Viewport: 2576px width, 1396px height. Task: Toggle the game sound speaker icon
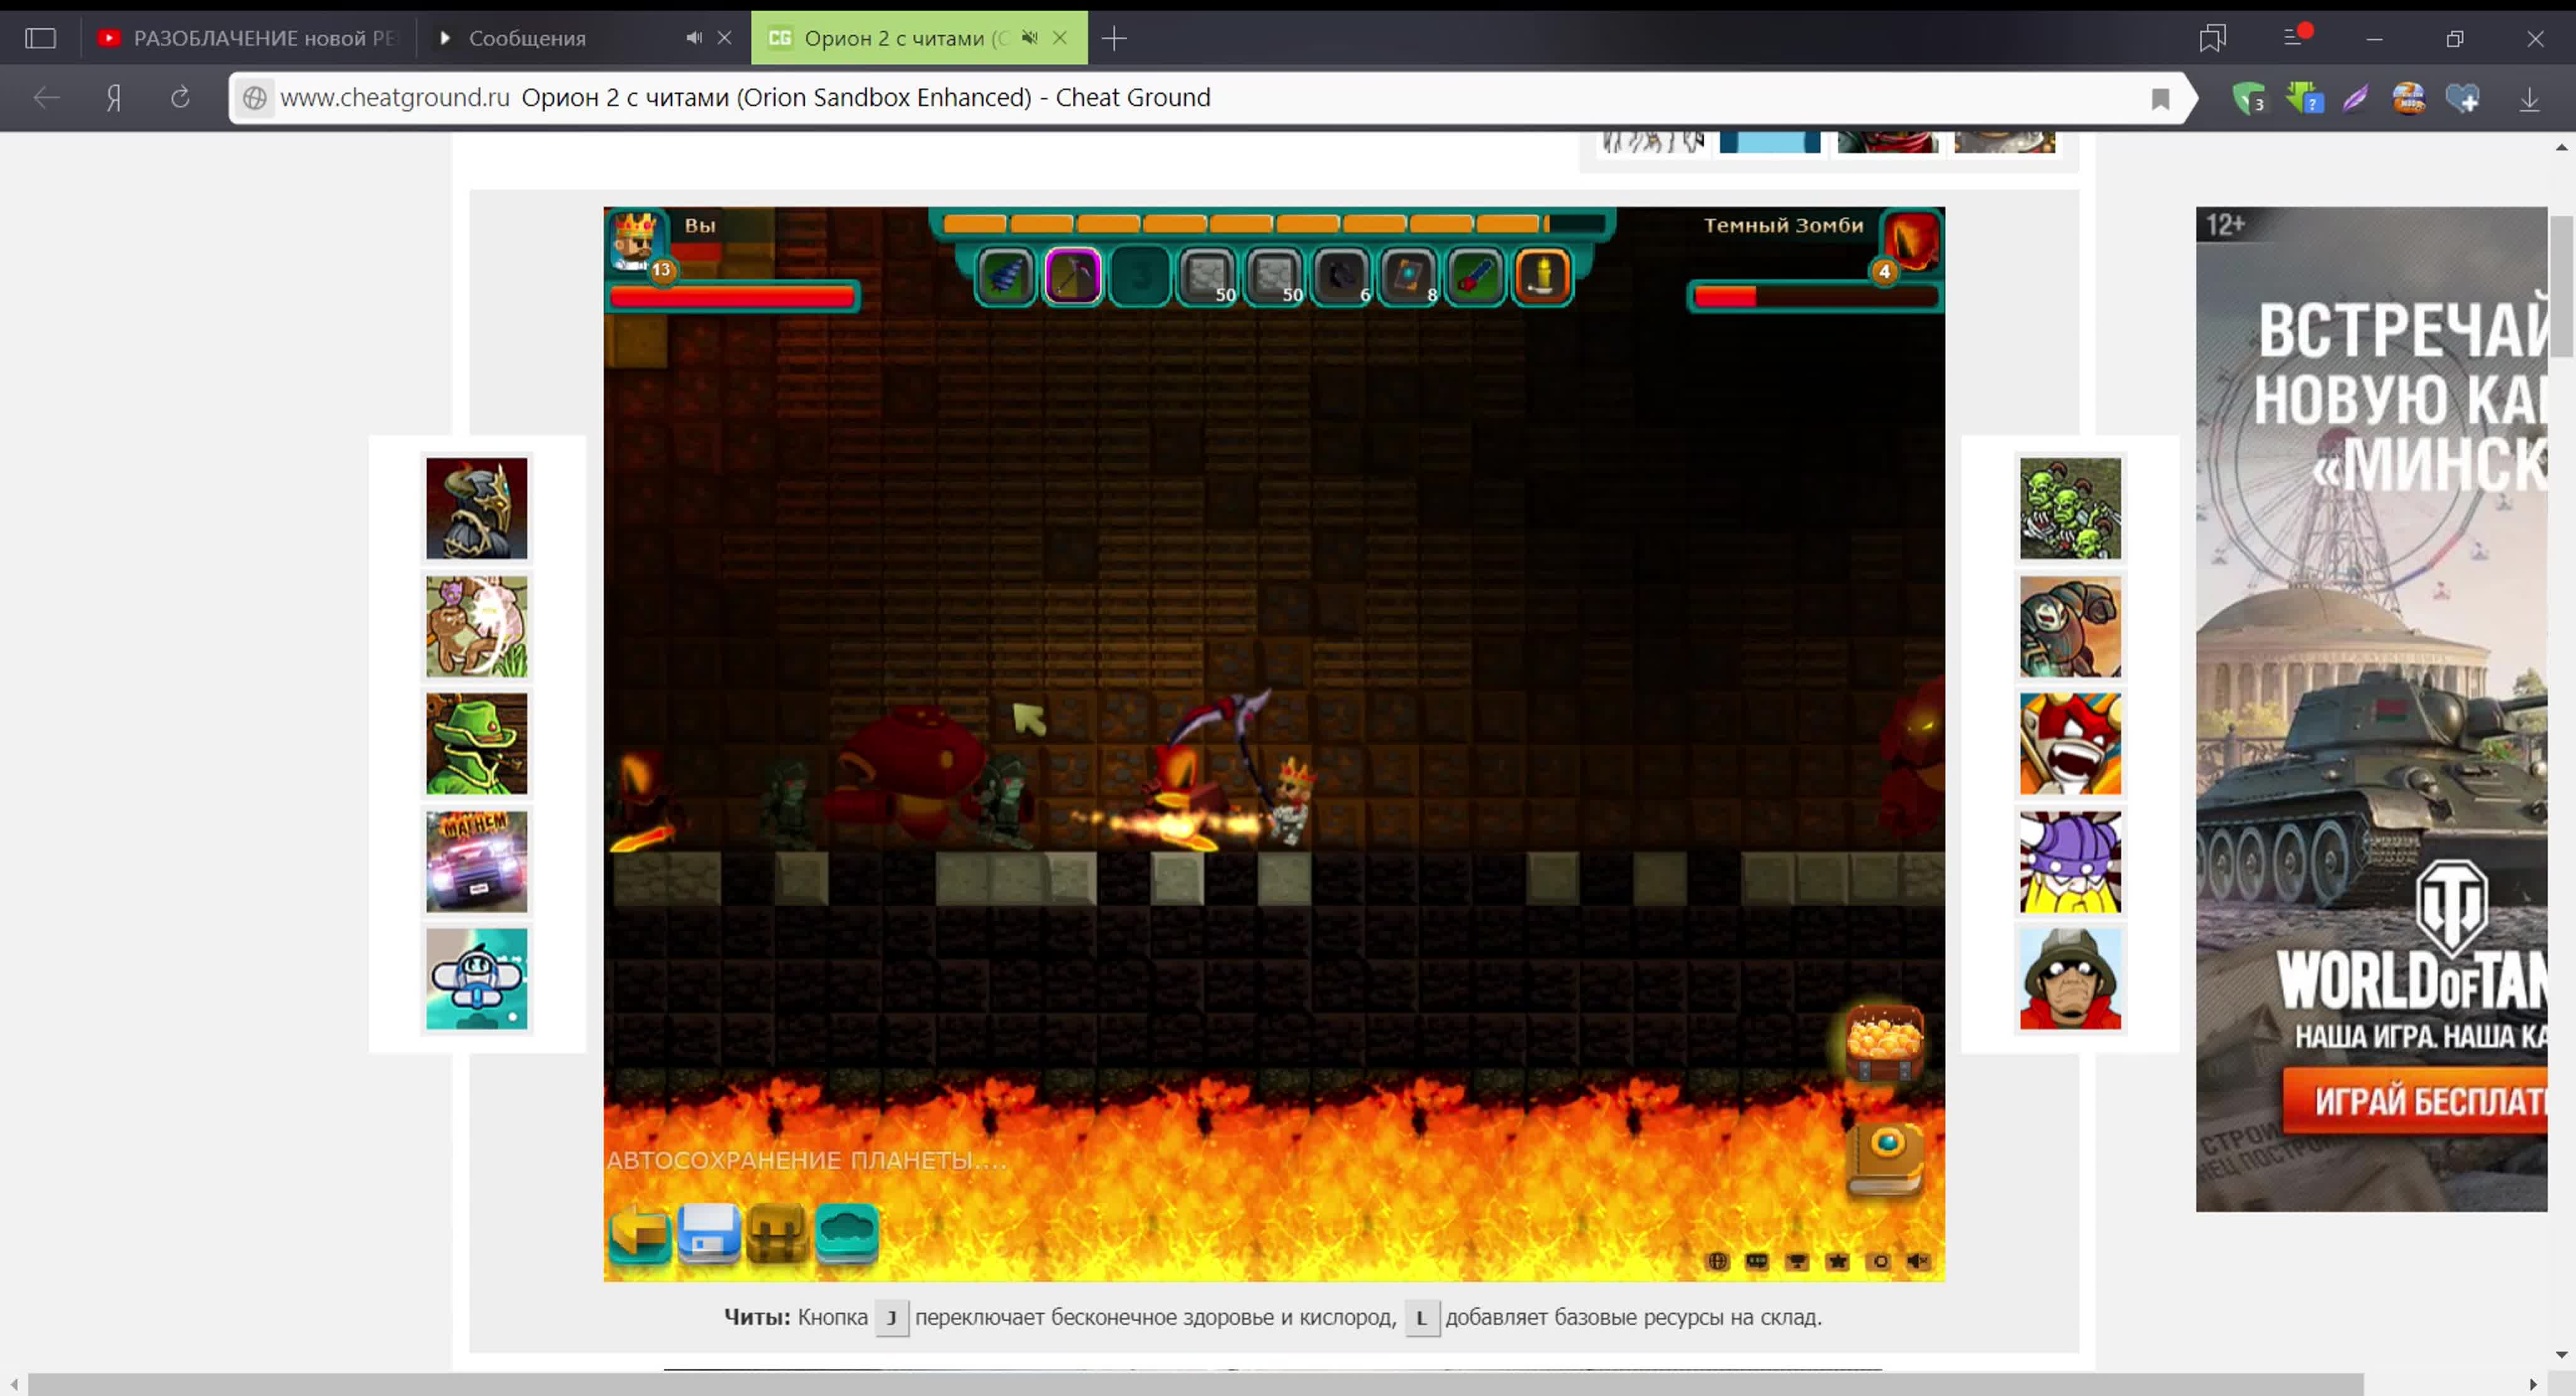[1919, 1262]
